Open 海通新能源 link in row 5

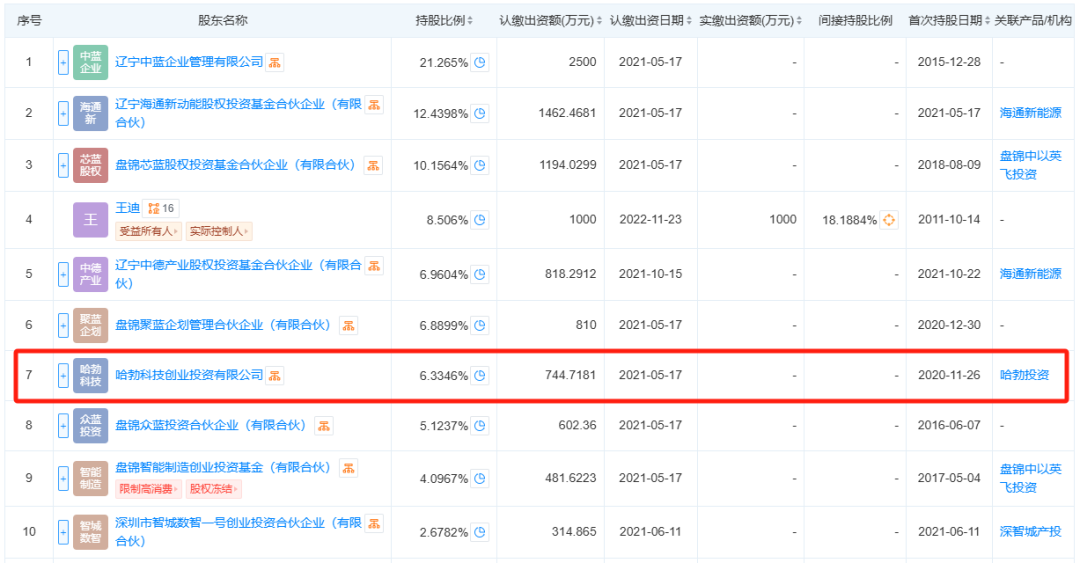point(1030,274)
